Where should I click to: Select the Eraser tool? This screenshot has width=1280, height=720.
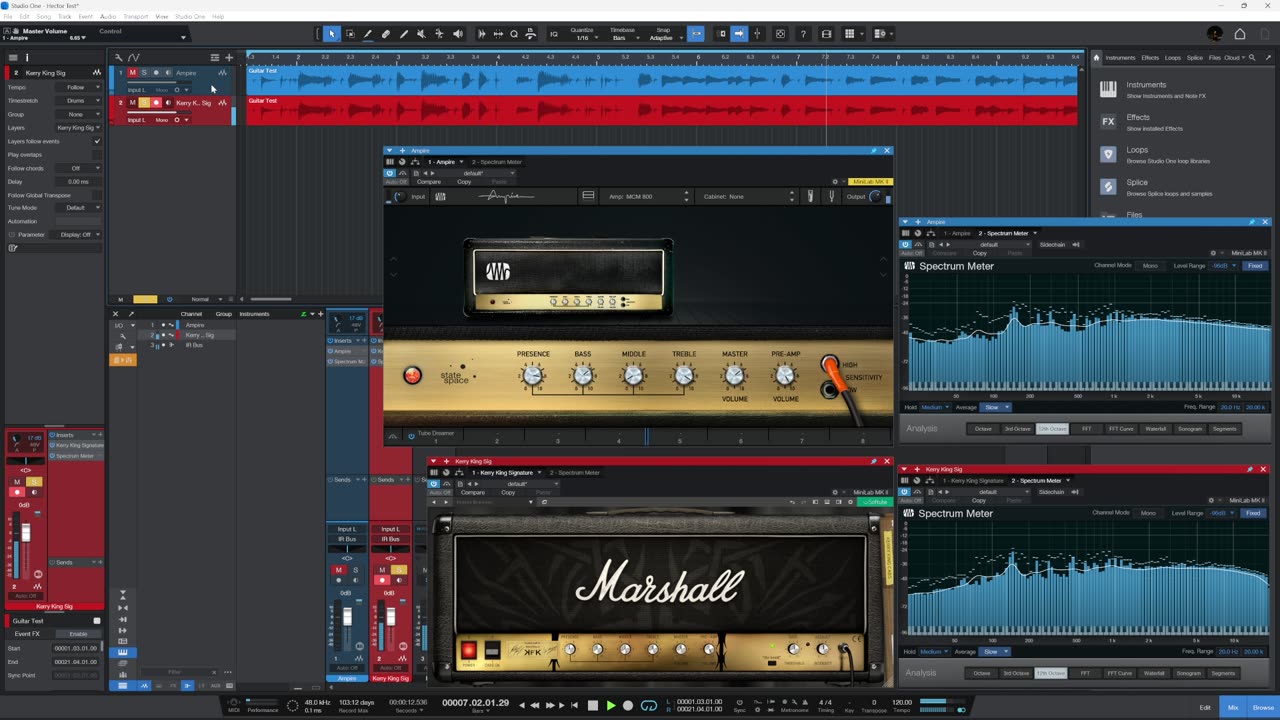[386, 34]
